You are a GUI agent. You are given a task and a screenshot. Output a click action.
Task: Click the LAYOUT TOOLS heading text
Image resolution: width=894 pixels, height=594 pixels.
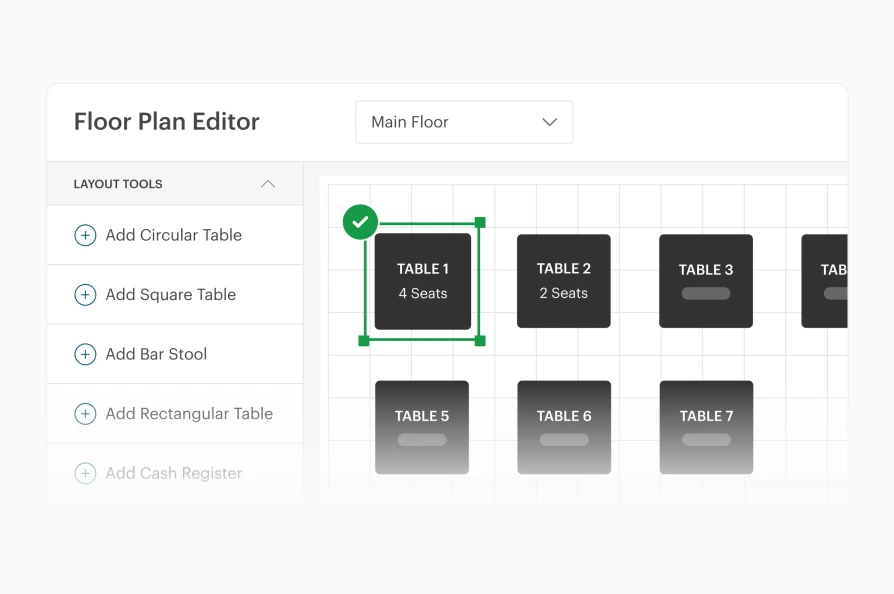tap(118, 184)
